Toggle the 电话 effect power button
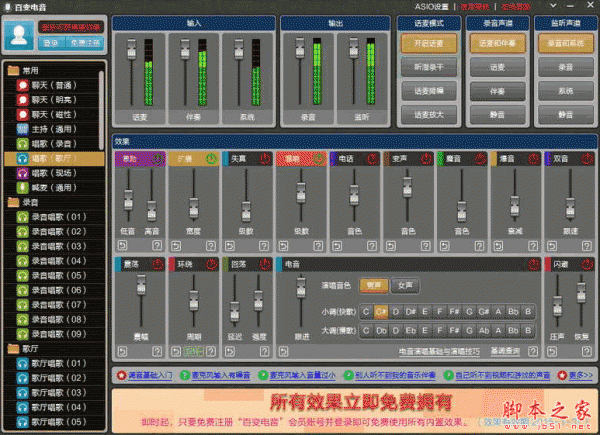 tap(372, 159)
